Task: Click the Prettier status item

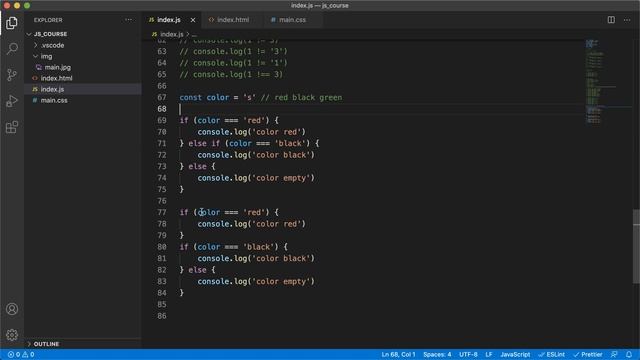Action: click(588, 354)
